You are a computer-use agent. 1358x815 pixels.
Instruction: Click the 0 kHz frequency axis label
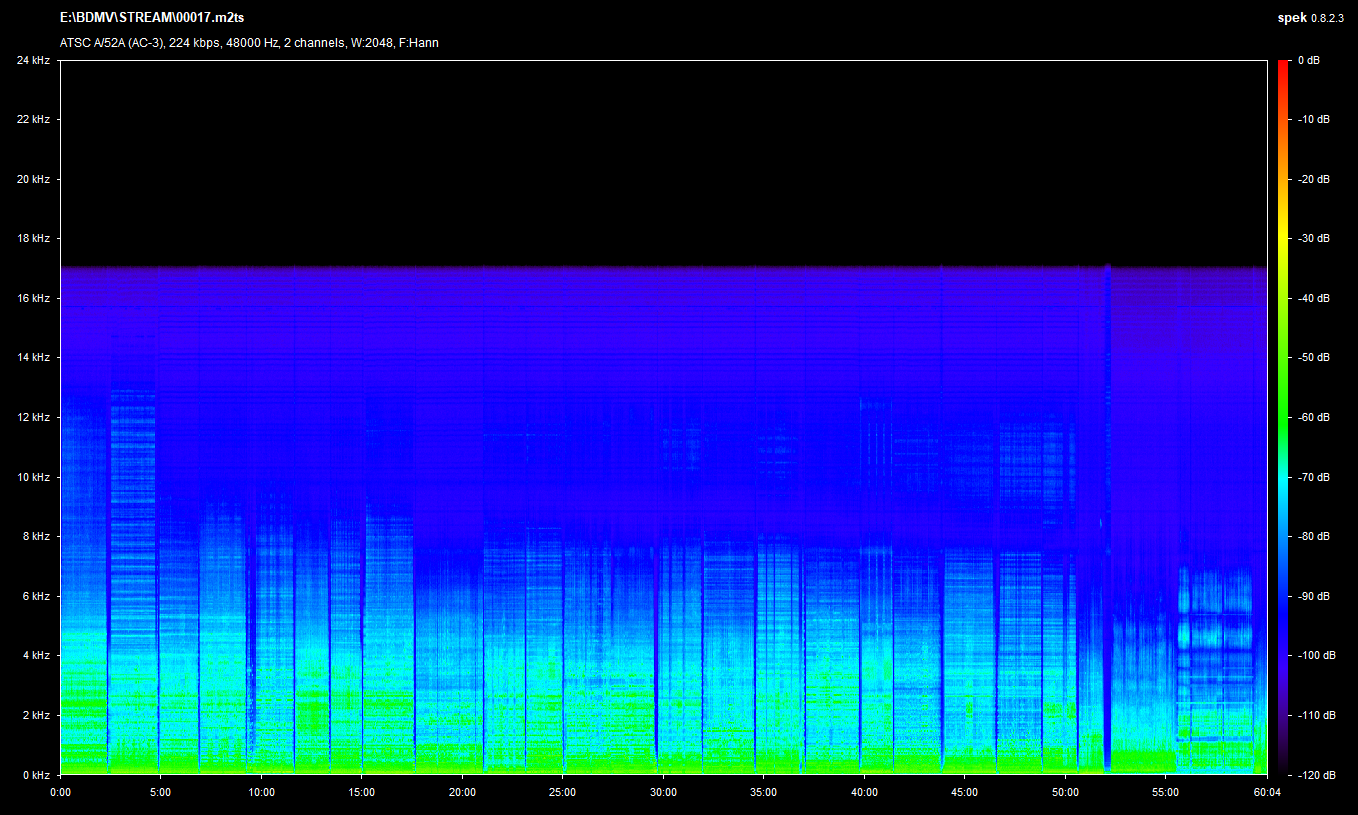pyautogui.click(x=35, y=775)
